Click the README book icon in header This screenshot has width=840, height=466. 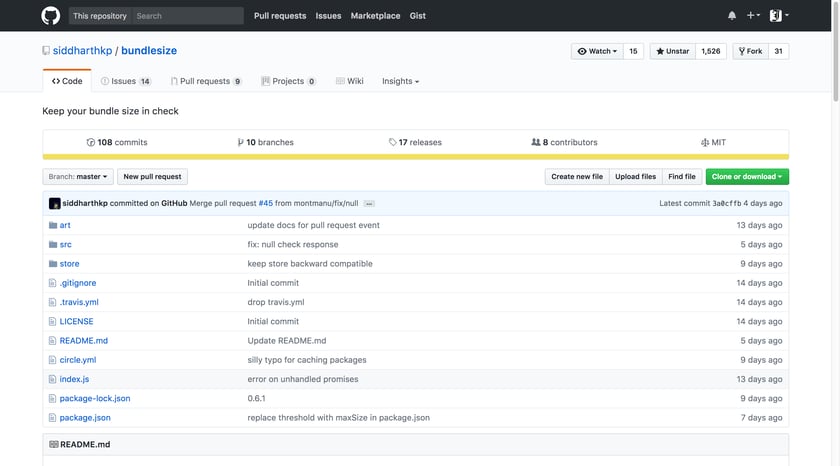pyautogui.click(x=54, y=445)
